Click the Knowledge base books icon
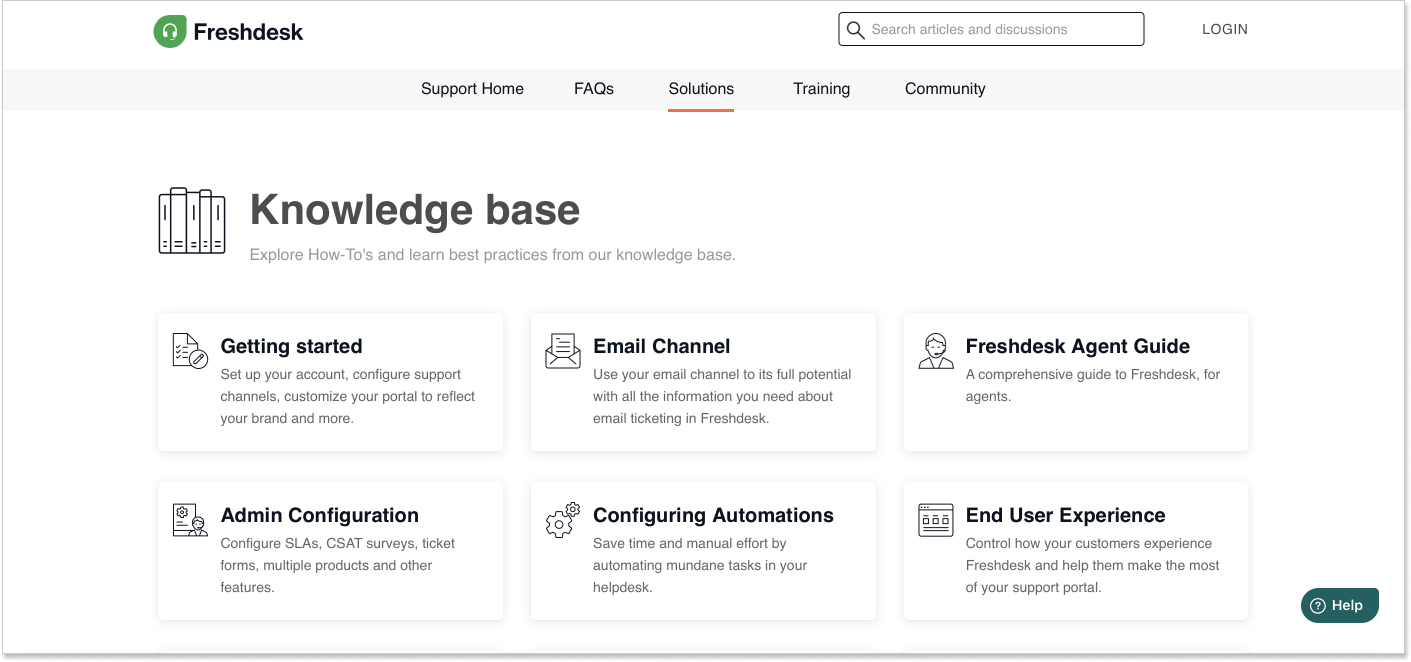This screenshot has height=662, width=1411. tap(192, 220)
